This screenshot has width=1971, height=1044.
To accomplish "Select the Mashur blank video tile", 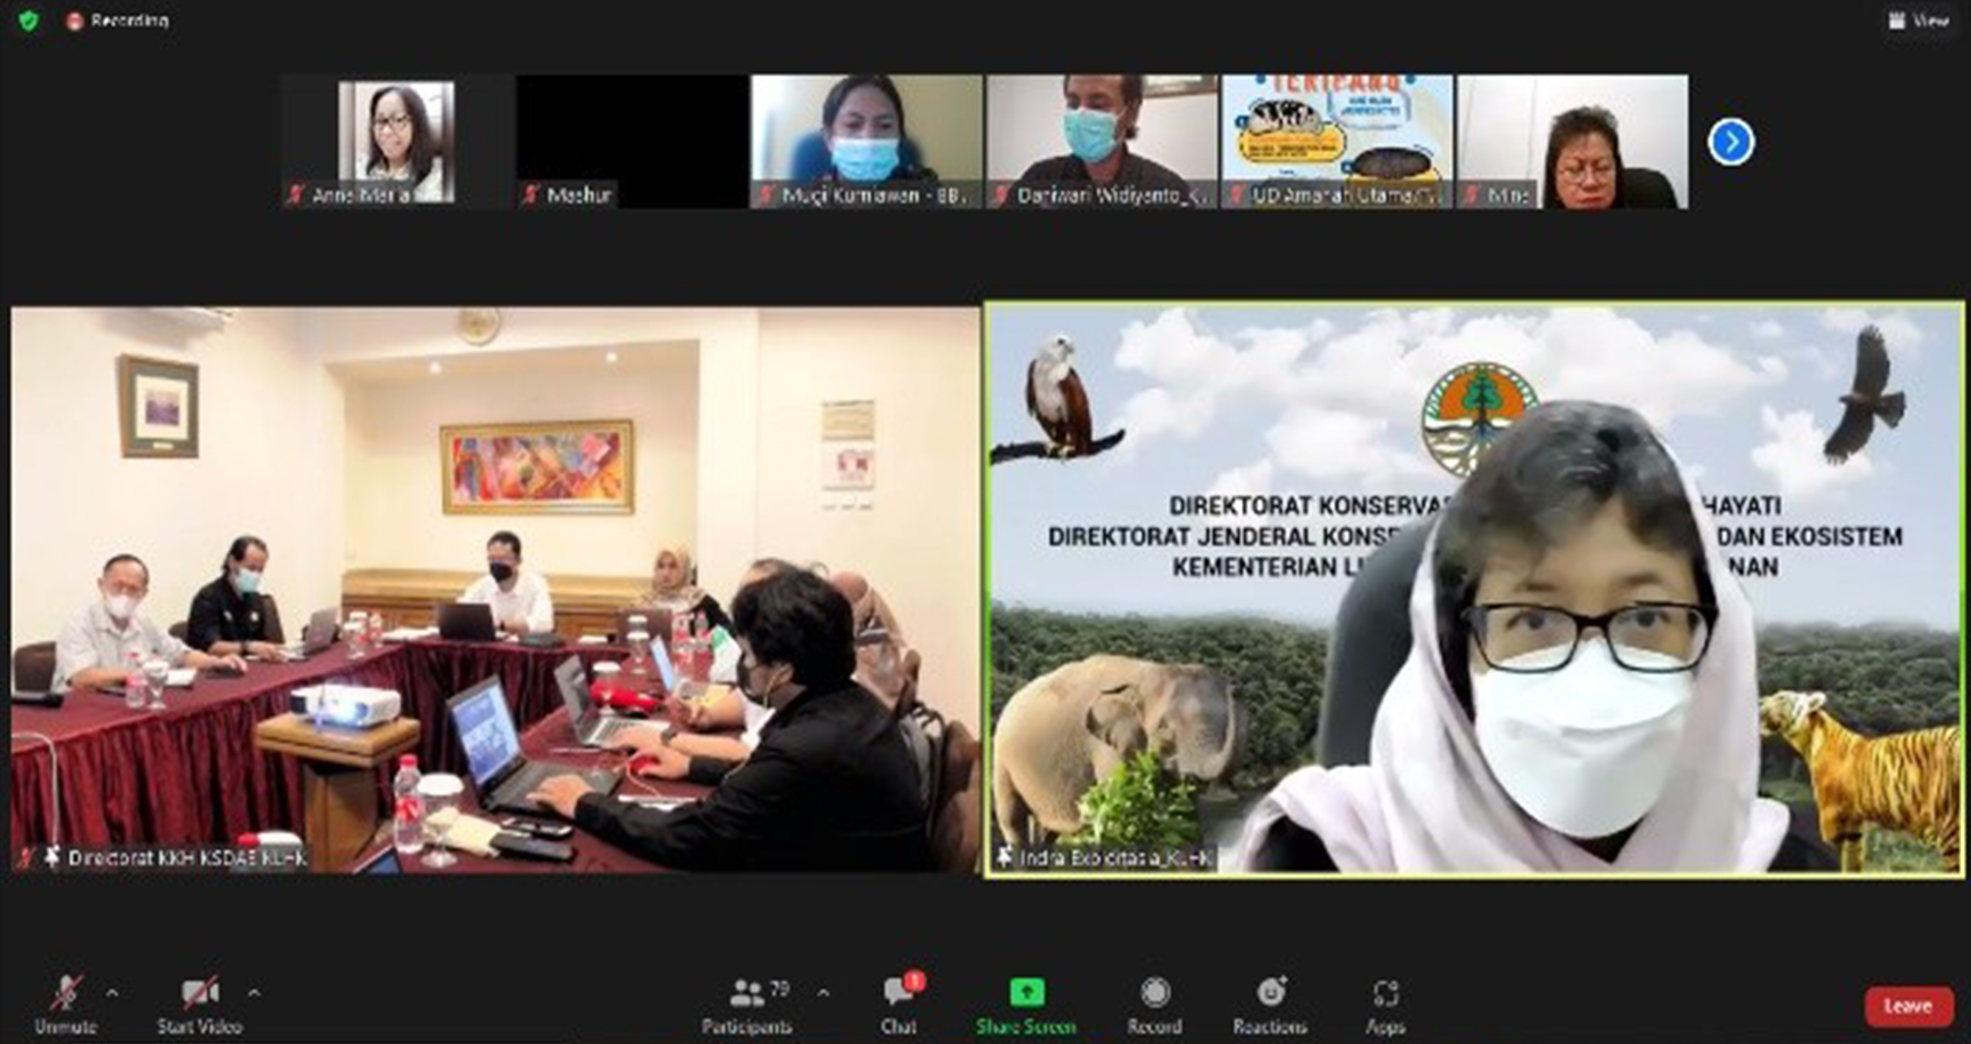I will (632, 141).
